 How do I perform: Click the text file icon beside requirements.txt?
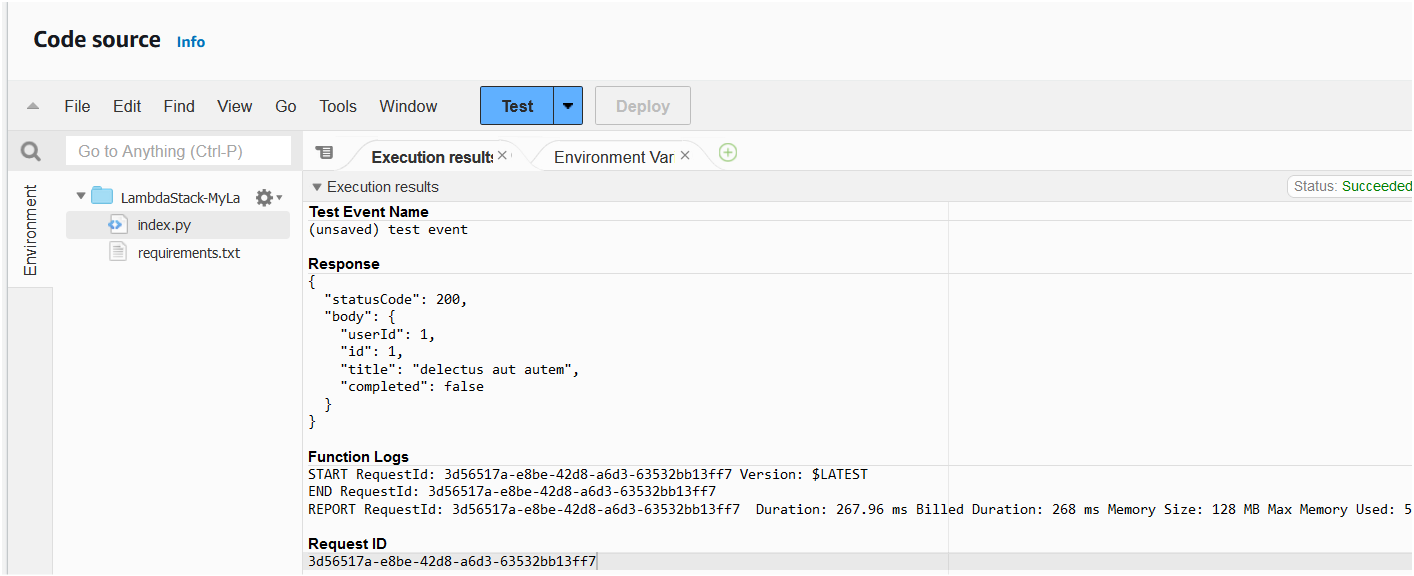pyautogui.click(x=117, y=252)
